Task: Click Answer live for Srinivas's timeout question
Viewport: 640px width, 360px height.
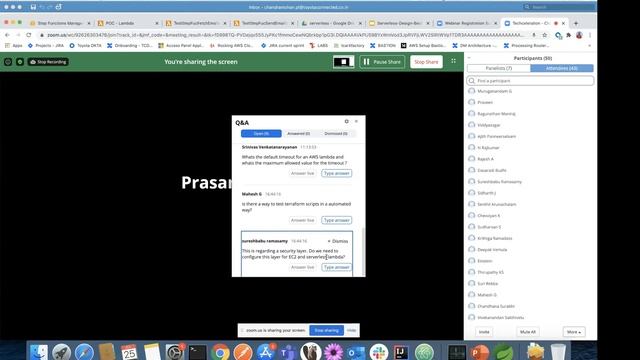Action: click(x=302, y=173)
